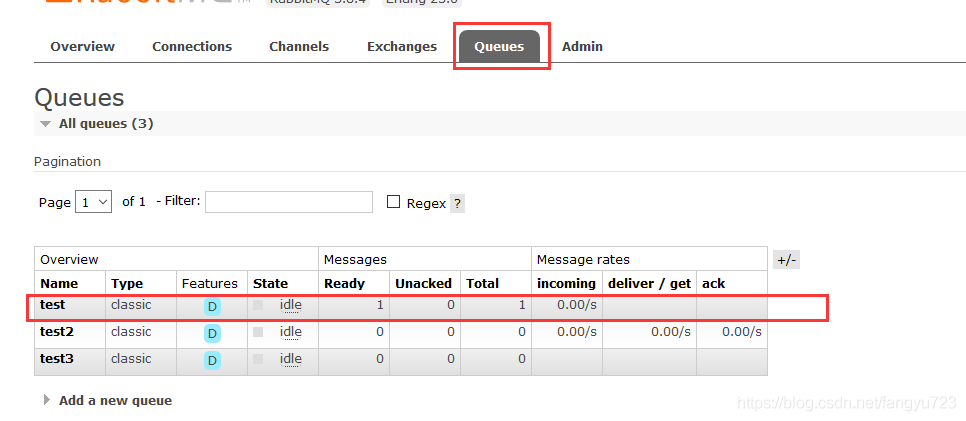The height and width of the screenshot is (421, 966).
Task: Click the state indicator square for test3
Action: pyautogui.click(x=259, y=359)
